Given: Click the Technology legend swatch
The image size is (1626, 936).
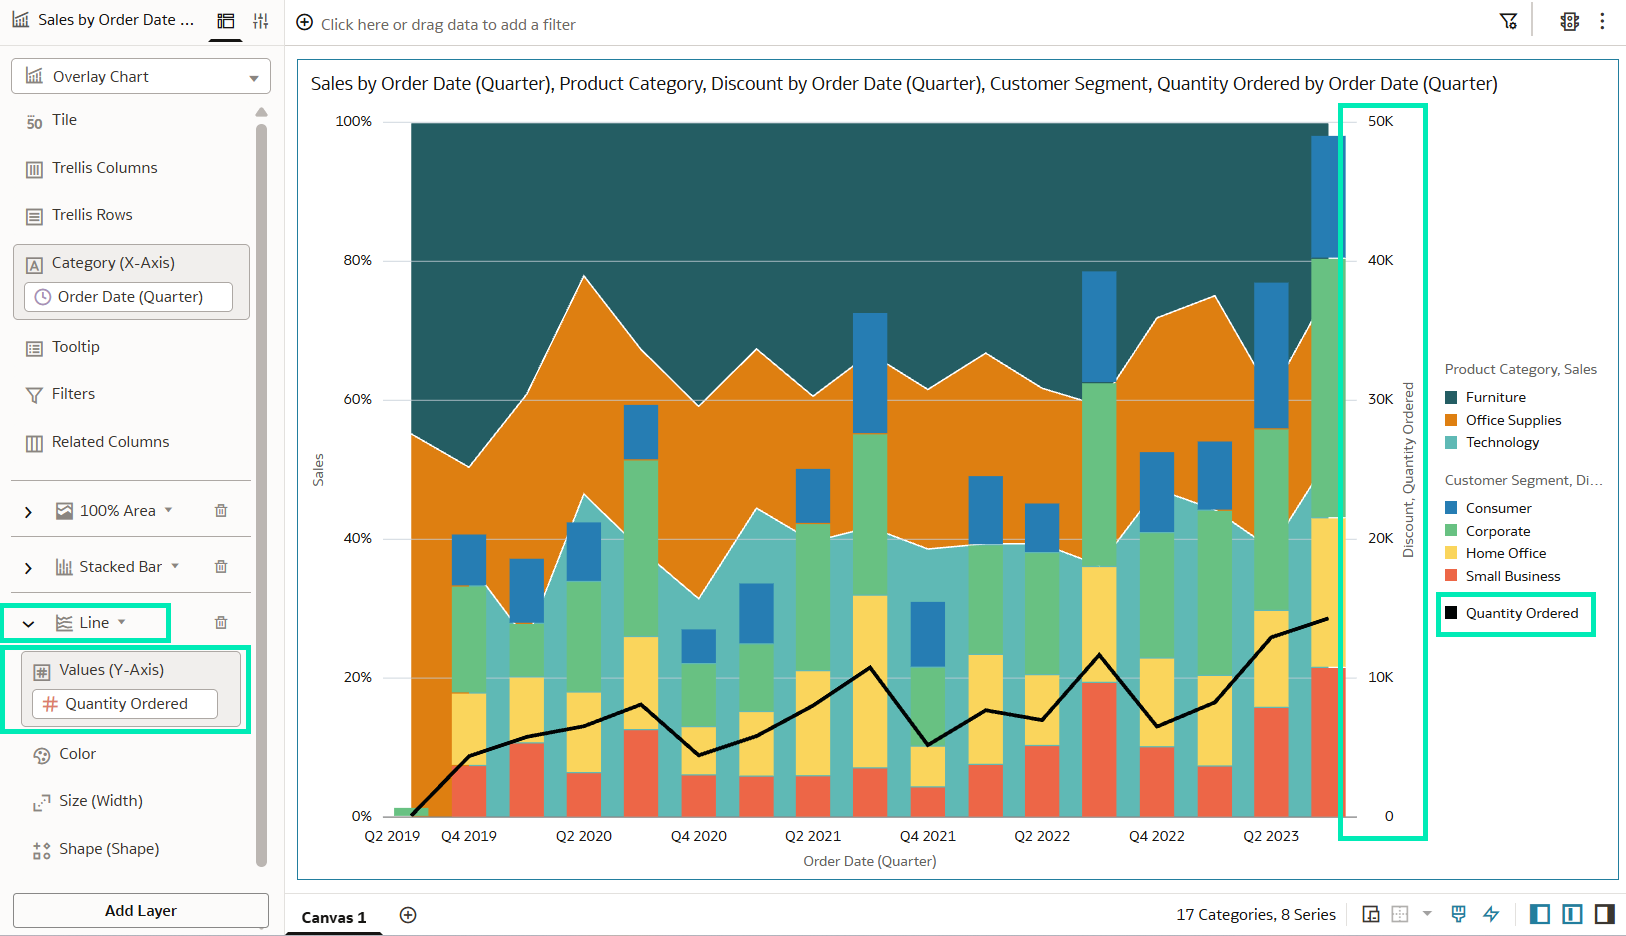Looking at the screenshot, I should pyautogui.click(x=1451, y=442).
